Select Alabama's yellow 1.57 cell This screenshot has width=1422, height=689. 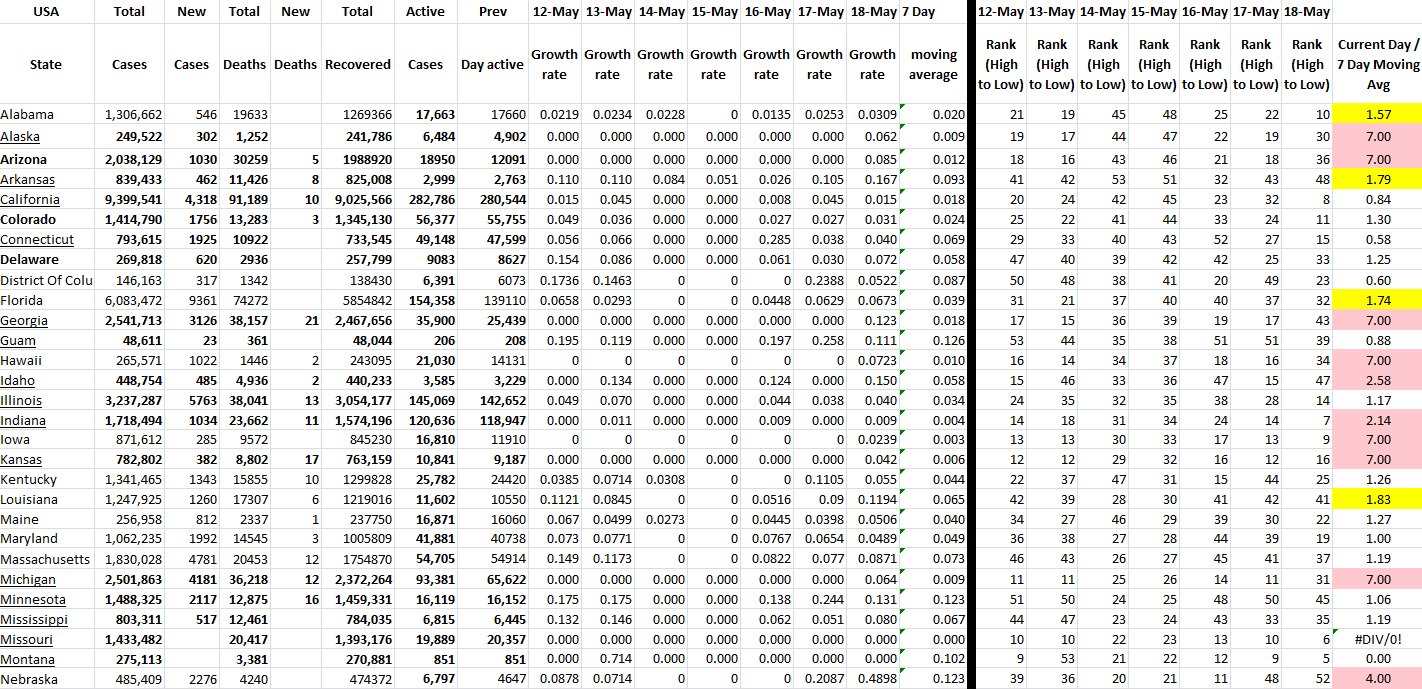pos(1377,115)
